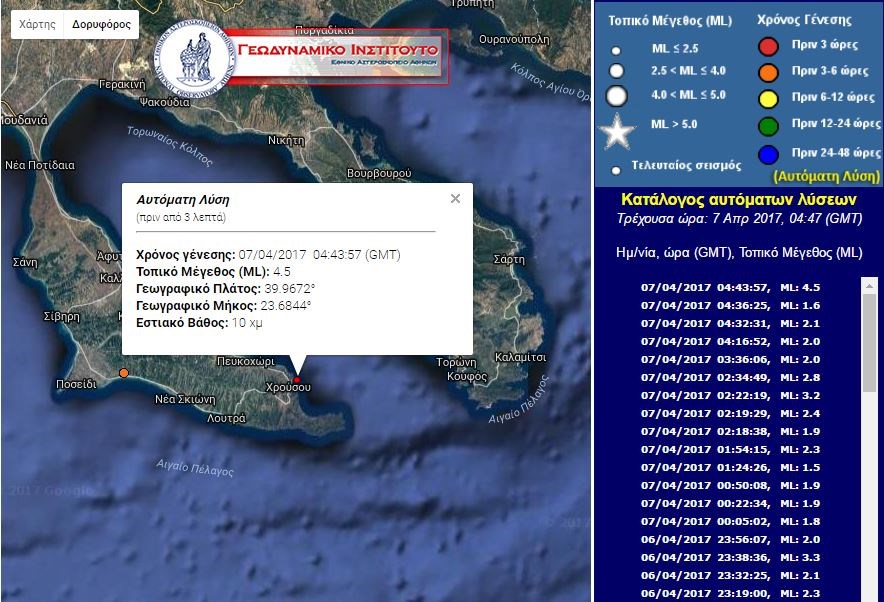Click the red Πριν 3 ώρες legend circle
Image resolution: width=884 pixels, height=602 pixels.
[x=768, y=46]
